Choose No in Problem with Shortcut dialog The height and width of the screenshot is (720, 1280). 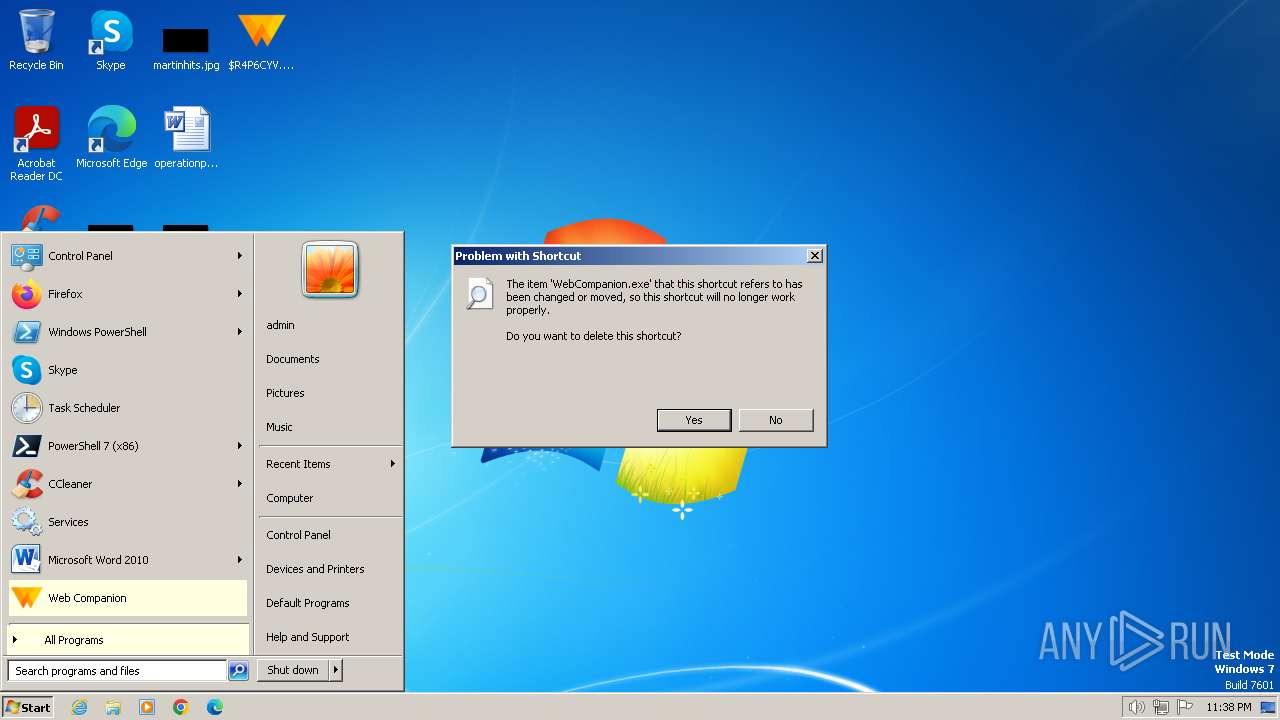pyautogui.click(x=776, y=420)
